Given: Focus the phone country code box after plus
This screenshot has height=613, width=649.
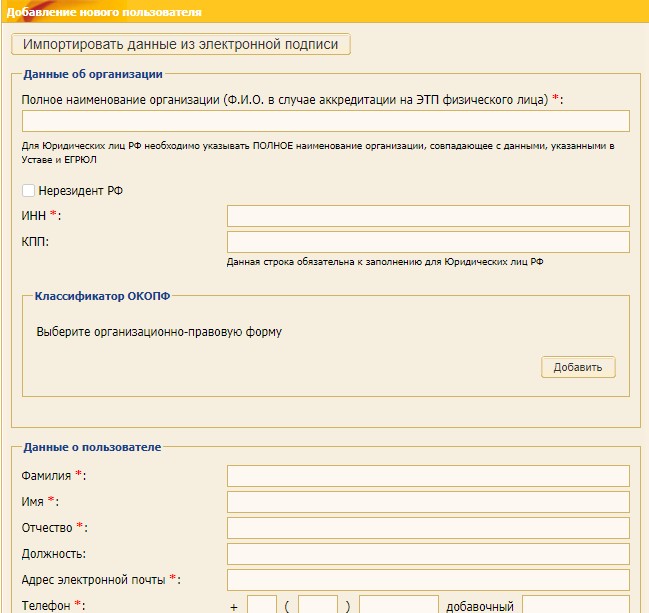Looking at the screenshot, I should [x=262, y=605].
